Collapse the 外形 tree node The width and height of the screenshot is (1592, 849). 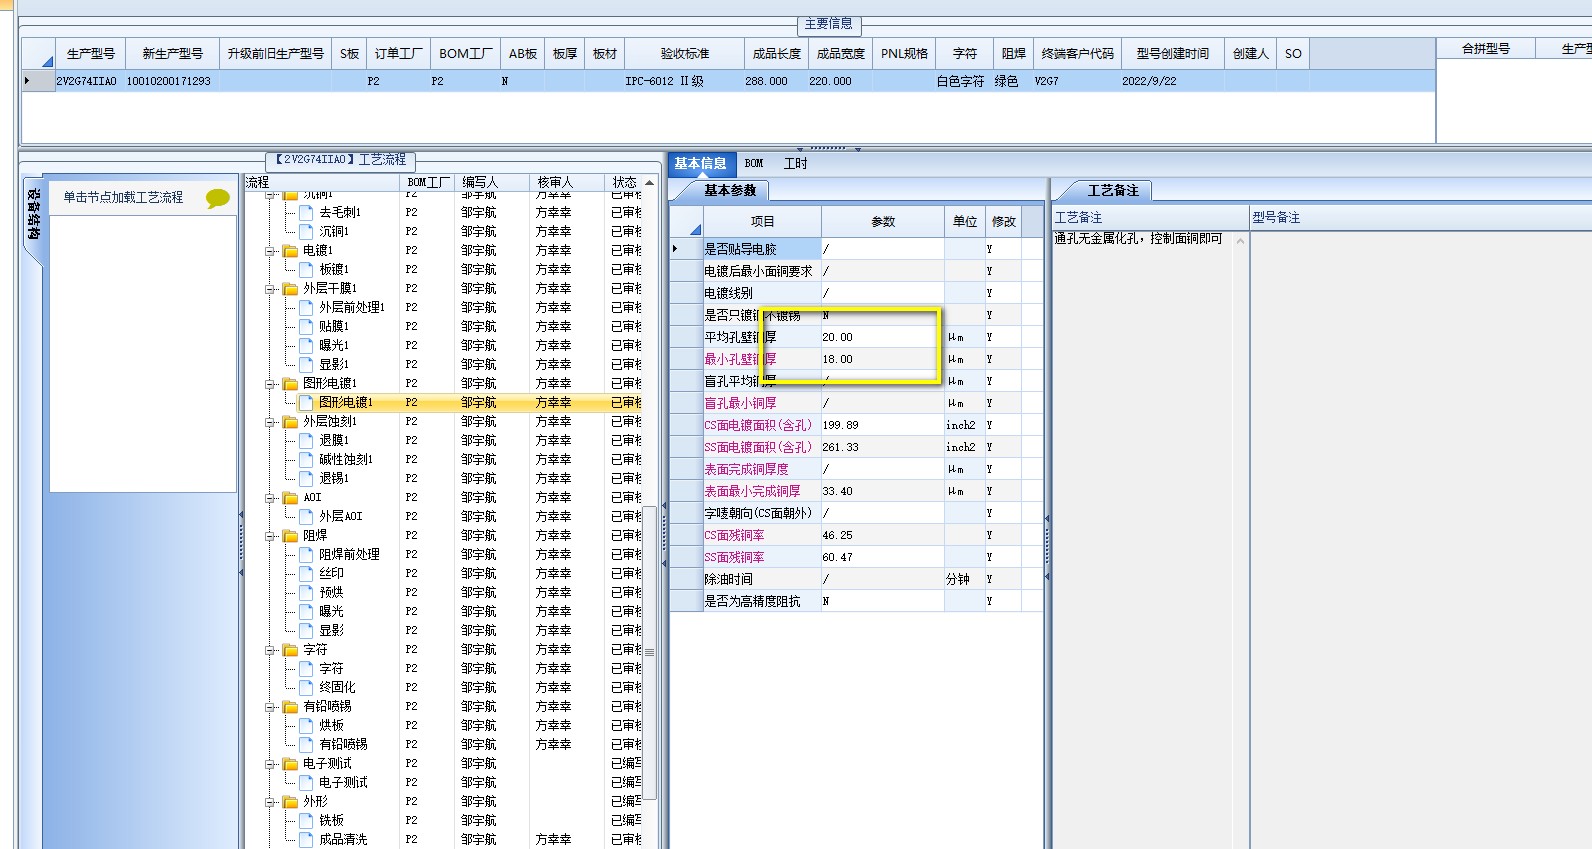point(270,802)
